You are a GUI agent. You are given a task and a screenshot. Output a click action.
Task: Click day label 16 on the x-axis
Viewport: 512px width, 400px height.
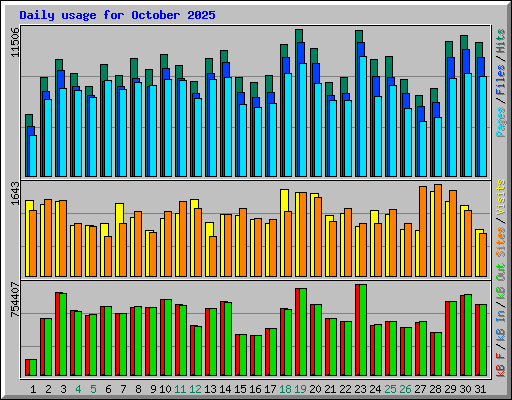pos(255,389)
